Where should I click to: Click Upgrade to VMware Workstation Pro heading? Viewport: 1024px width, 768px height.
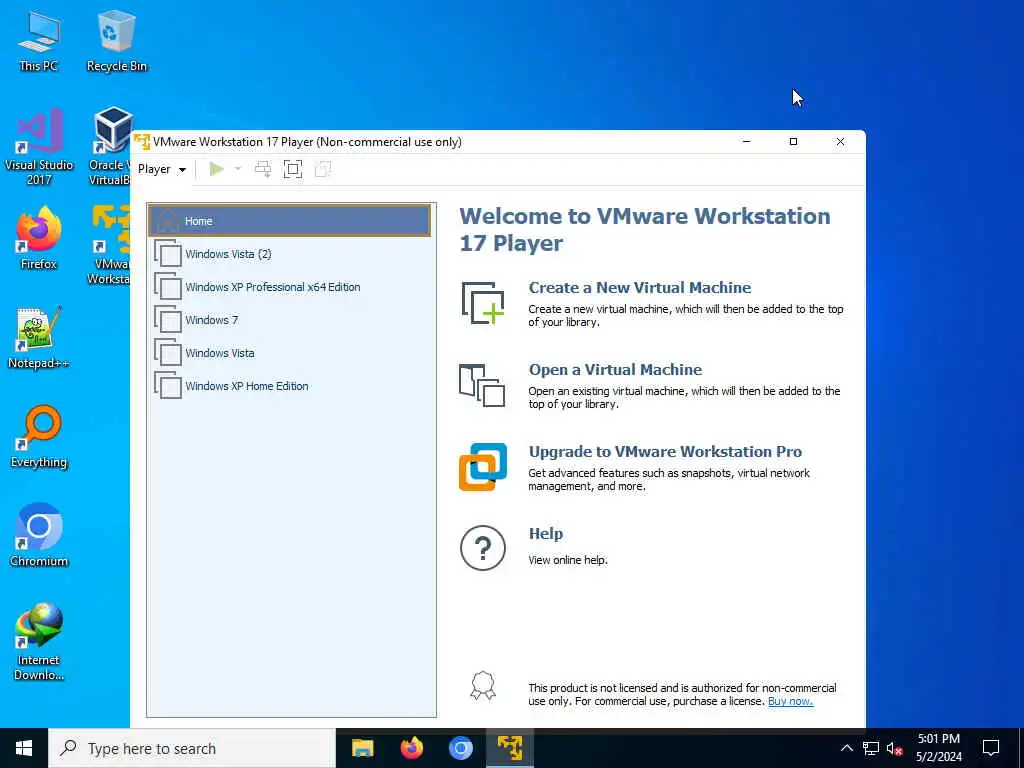665,451
